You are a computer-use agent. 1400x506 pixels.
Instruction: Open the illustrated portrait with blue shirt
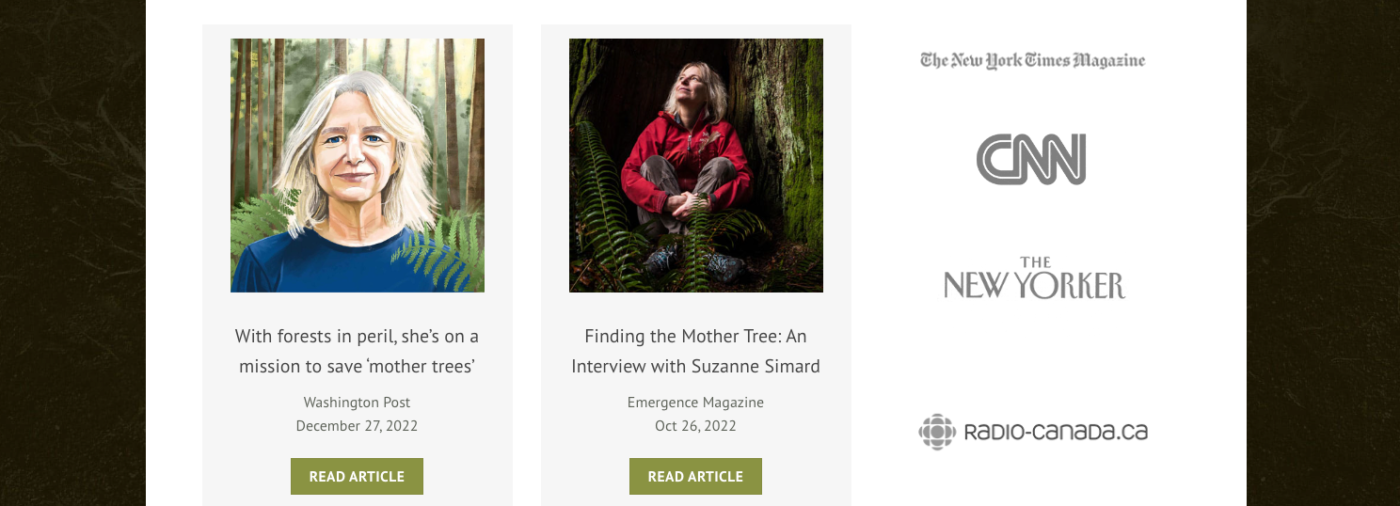coord(357,165)
